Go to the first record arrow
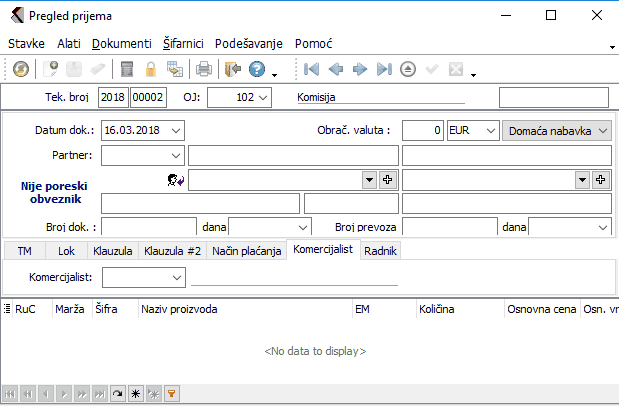Viewport: 619px width, 406px height. [x=312, y=69]
